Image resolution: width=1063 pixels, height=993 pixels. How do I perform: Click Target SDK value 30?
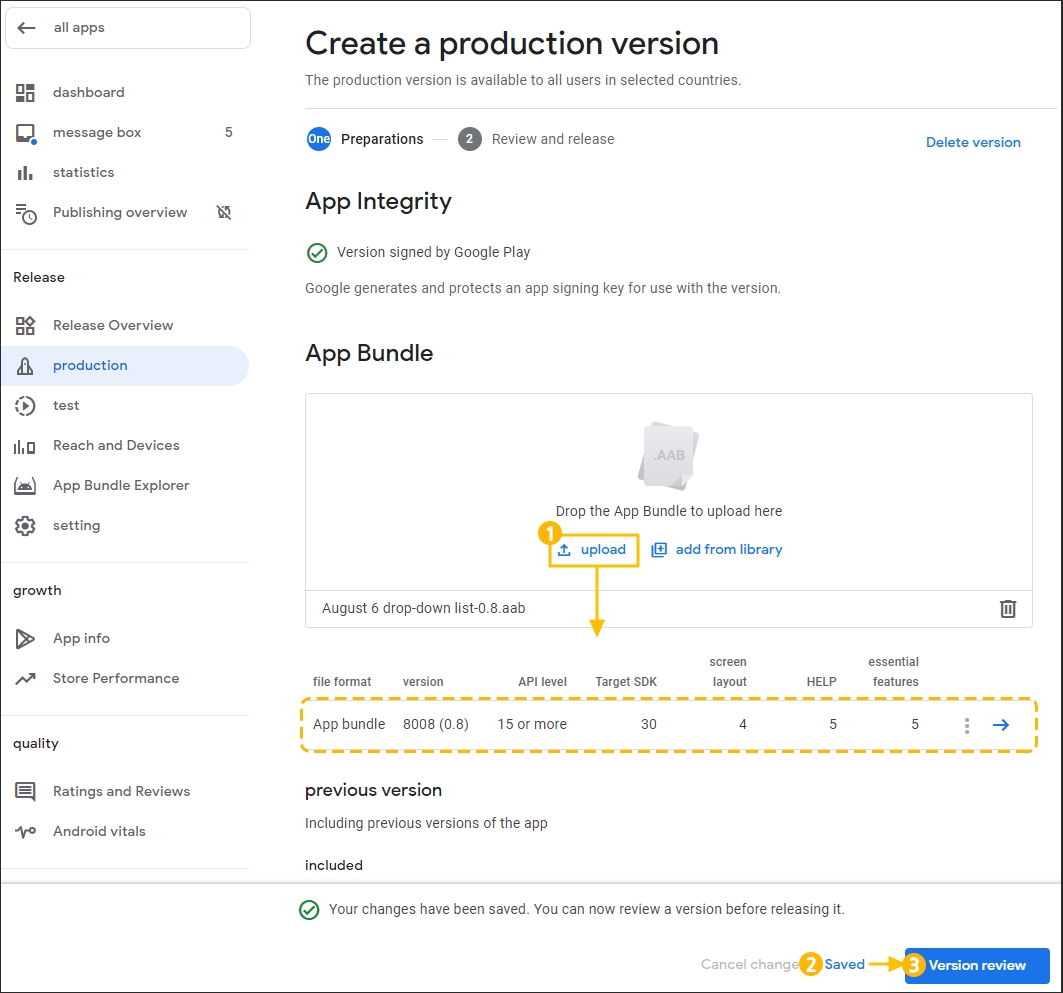coord(649,725)
